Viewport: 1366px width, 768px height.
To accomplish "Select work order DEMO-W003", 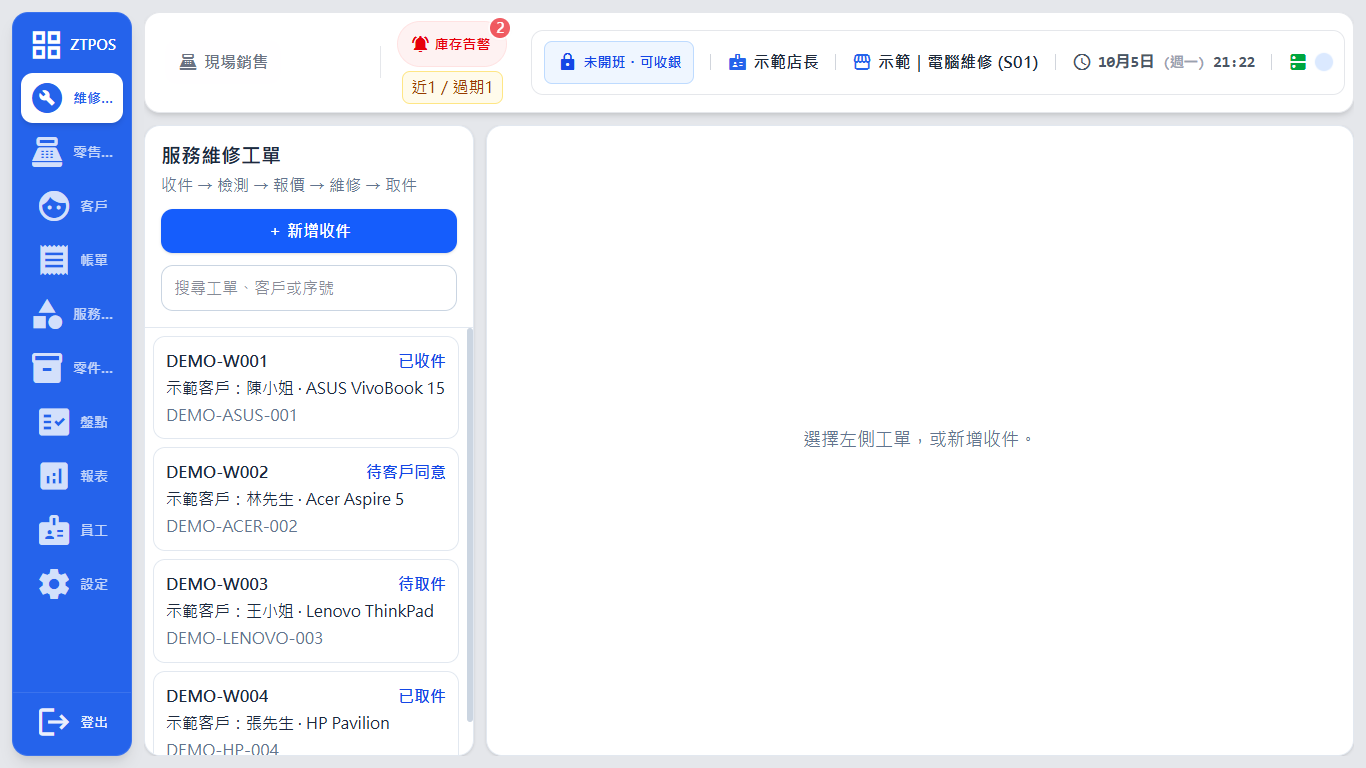I will click(306, 611).
